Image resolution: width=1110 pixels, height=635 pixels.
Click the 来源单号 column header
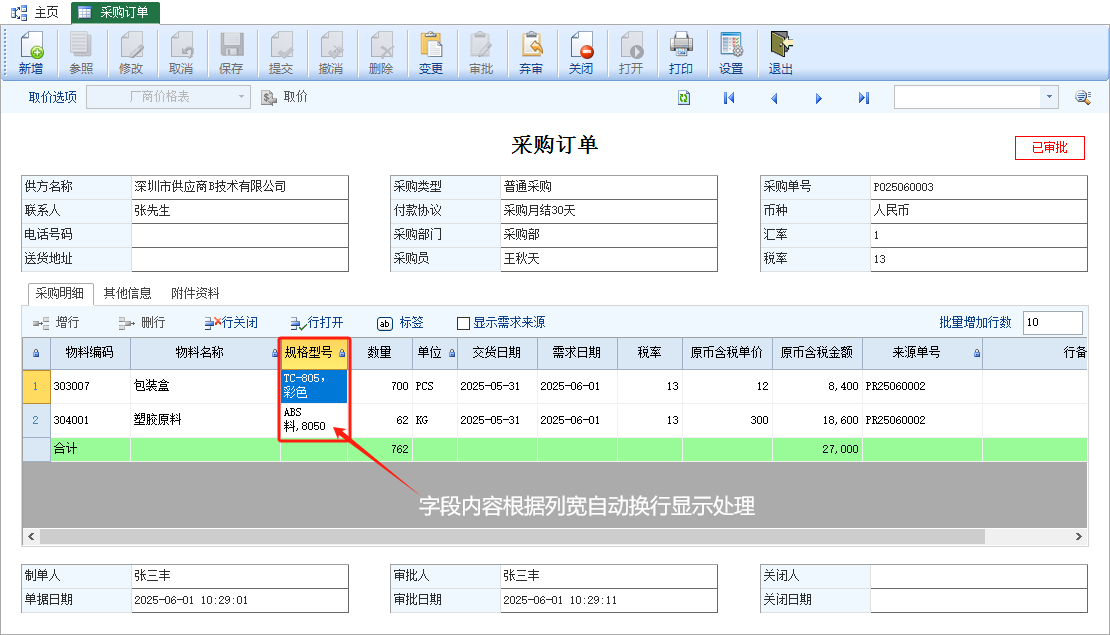click(922, 353)
